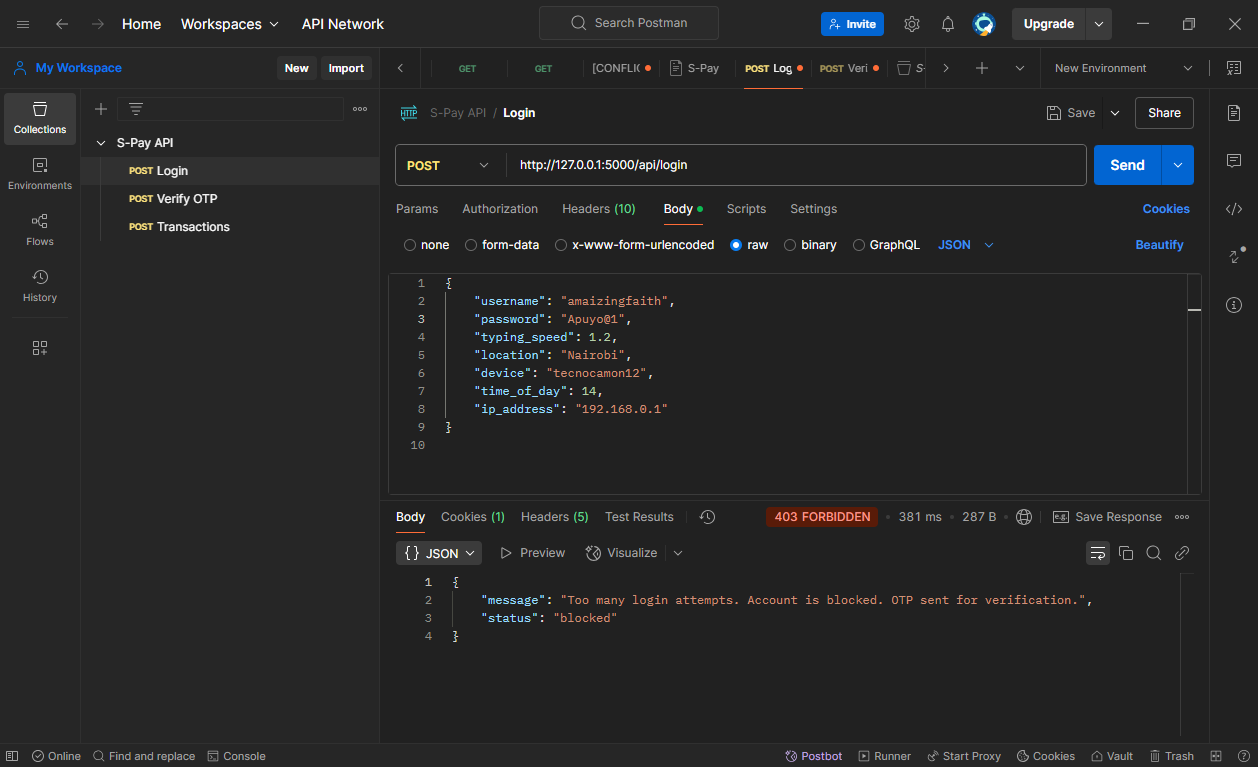The width and height of the screenshot is (1258, 767).
Task: Open request info icon in right sidebar
Action: pyautogui.click(x=1234, y=305)
